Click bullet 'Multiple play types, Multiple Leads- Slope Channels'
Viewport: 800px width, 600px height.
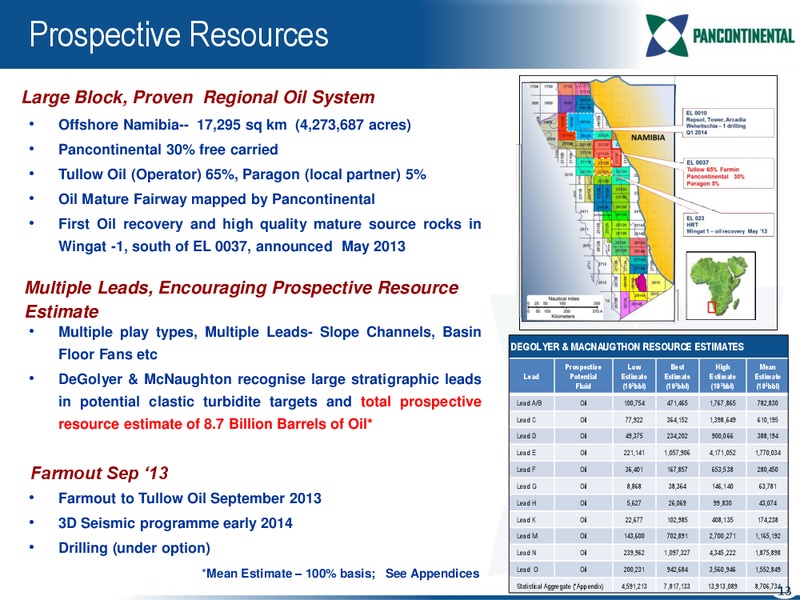pos(269,343)
